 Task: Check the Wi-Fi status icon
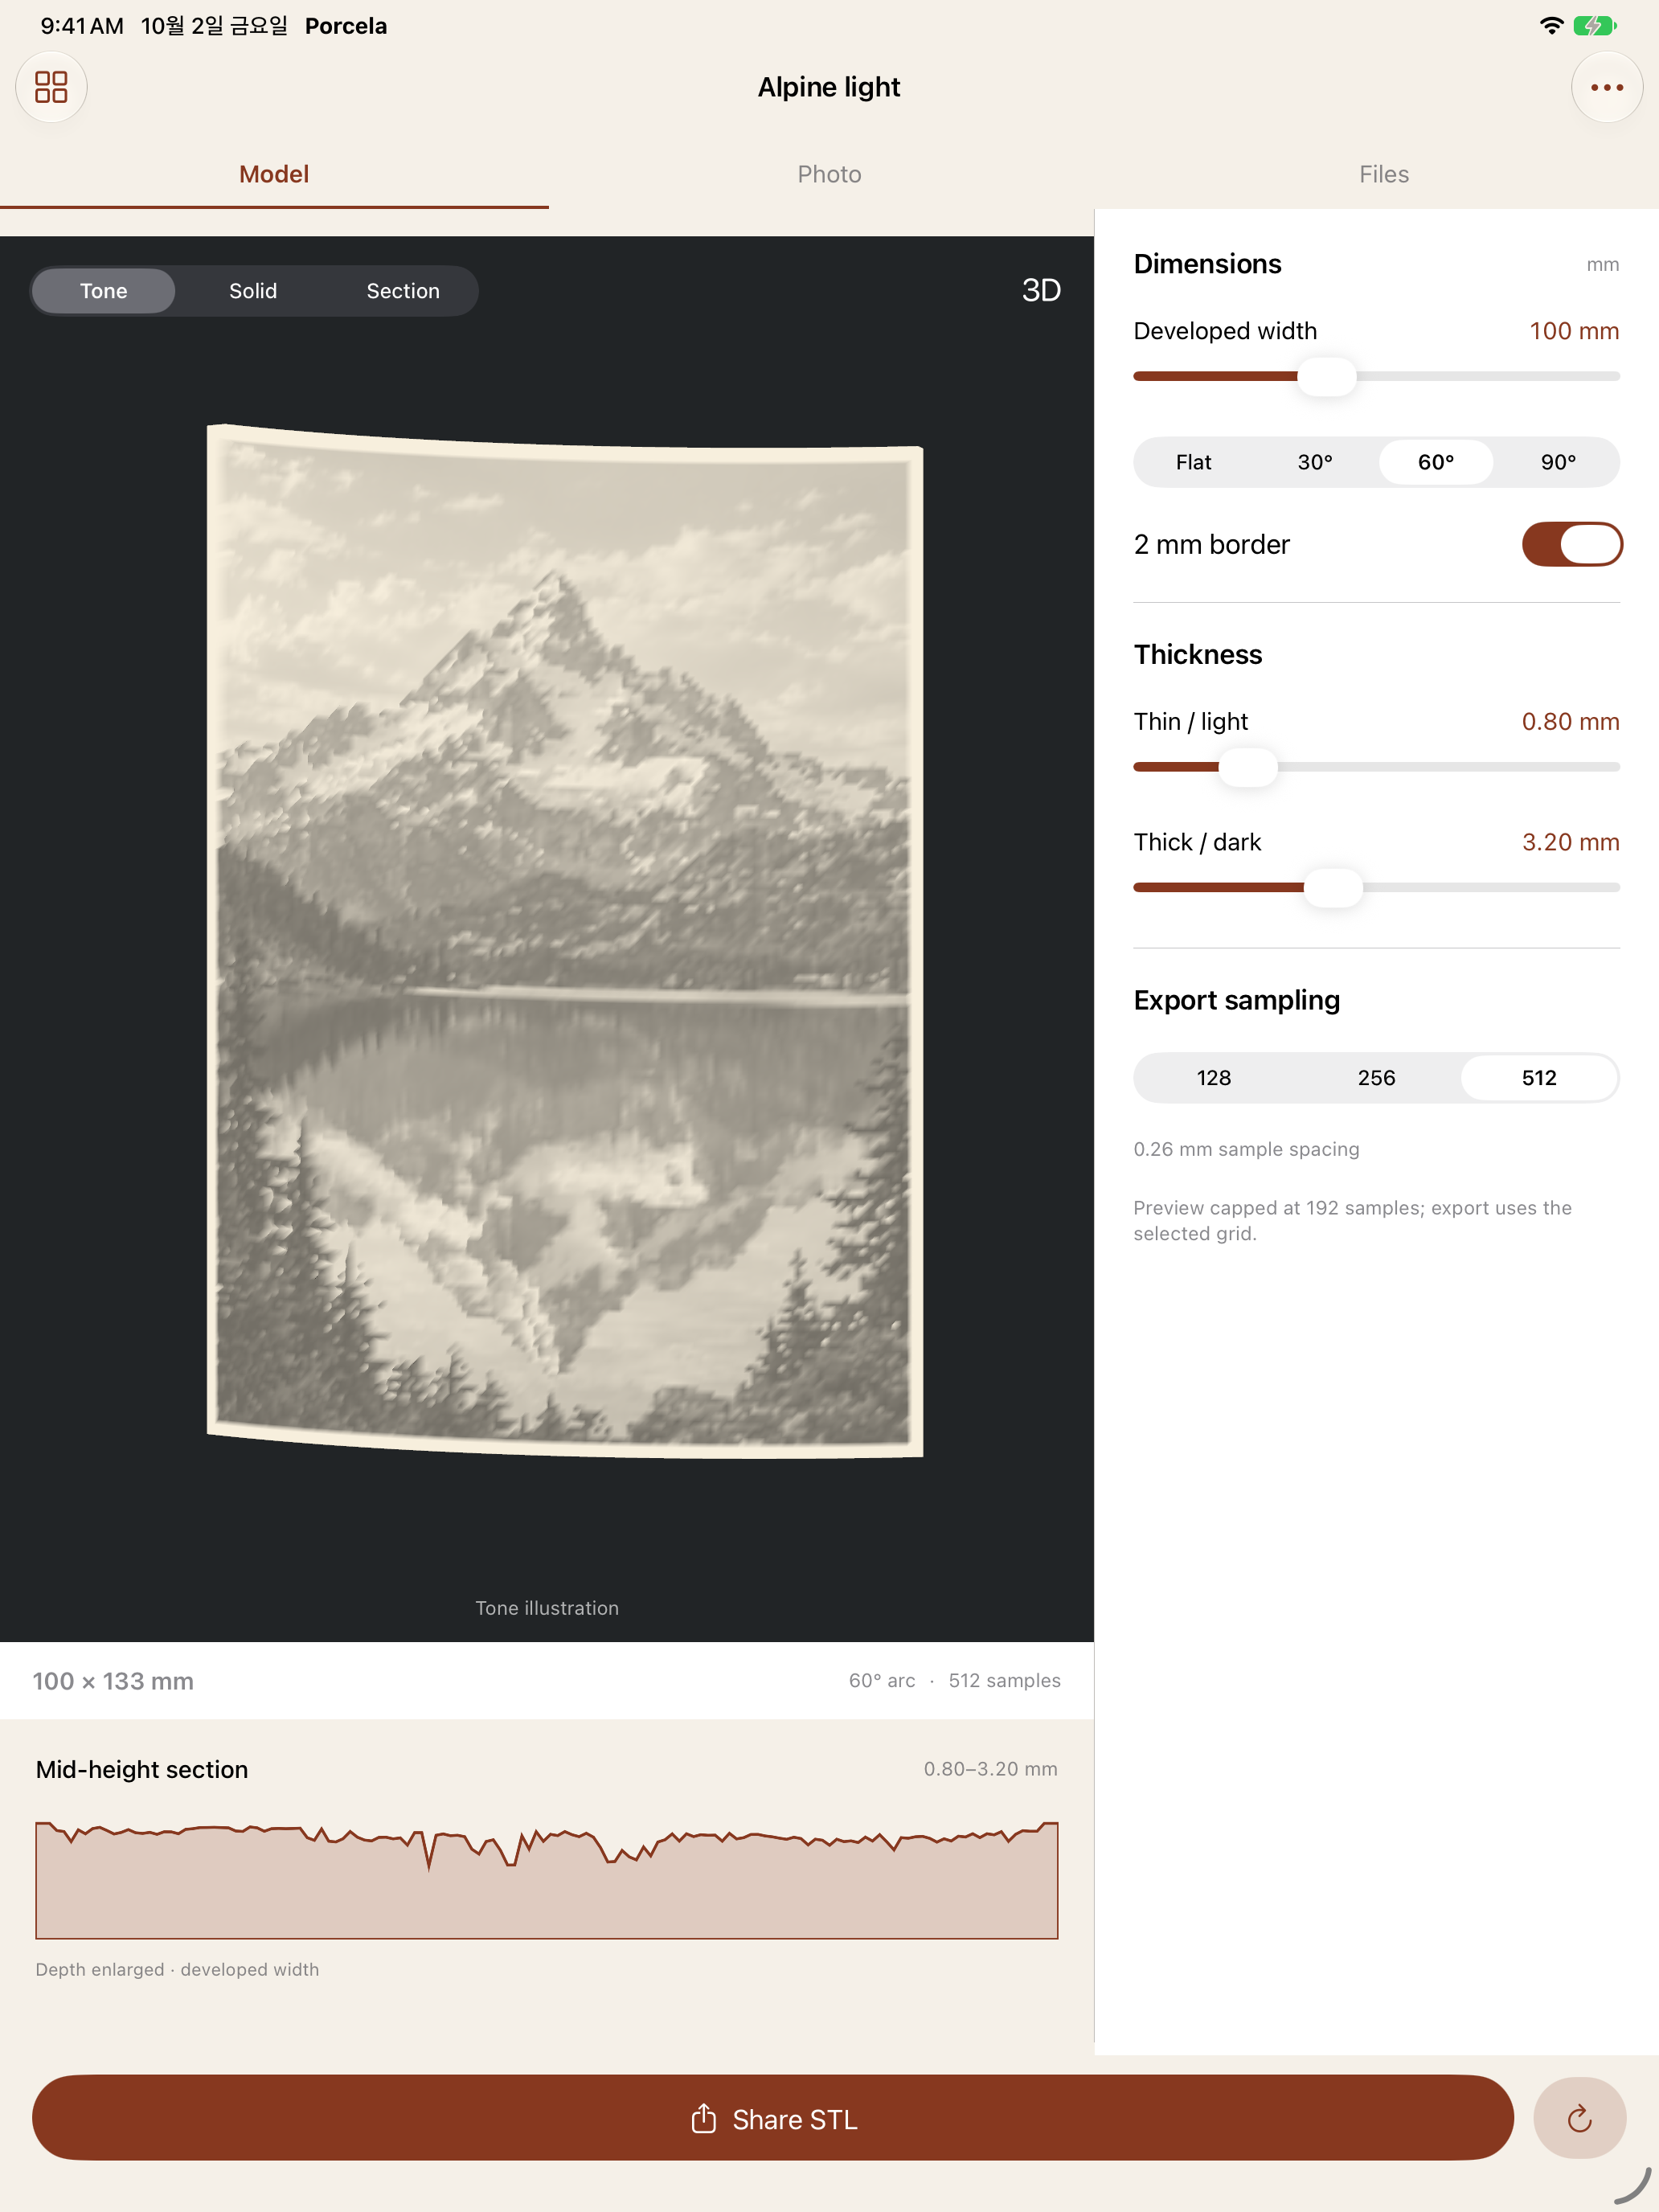pos(1551,26)
